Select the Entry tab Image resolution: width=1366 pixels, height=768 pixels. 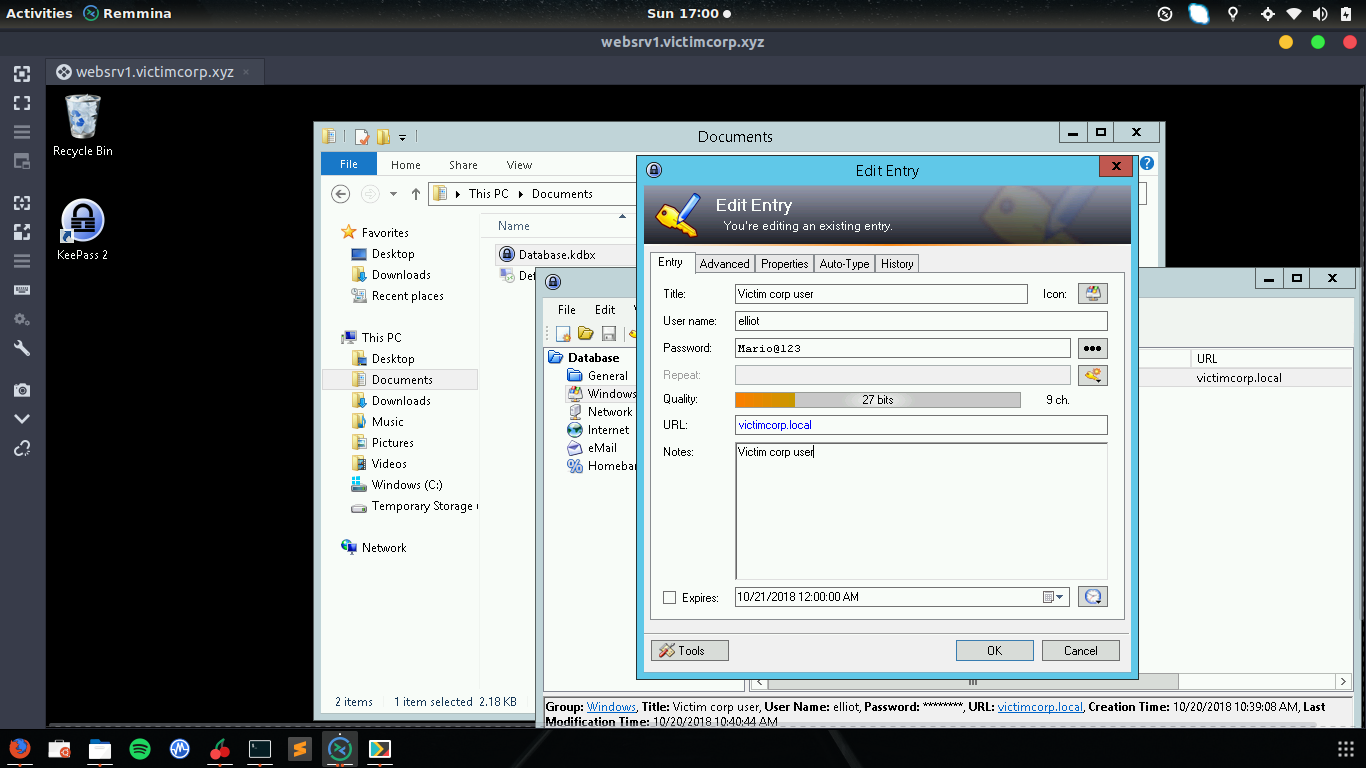pyautogui.click(x=671, y=262)
